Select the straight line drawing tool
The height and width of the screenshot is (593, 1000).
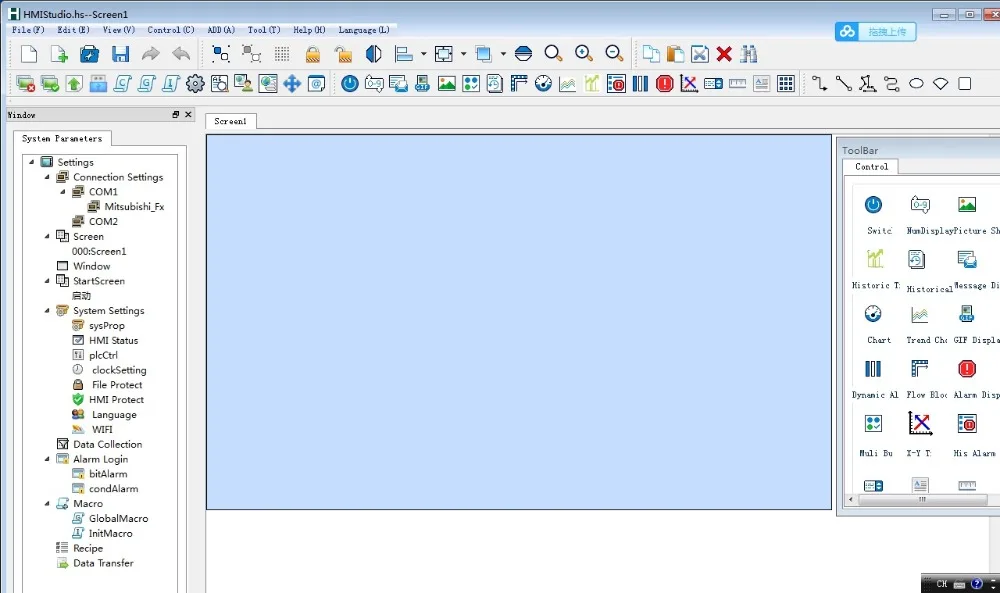click(x=843, y=84)
